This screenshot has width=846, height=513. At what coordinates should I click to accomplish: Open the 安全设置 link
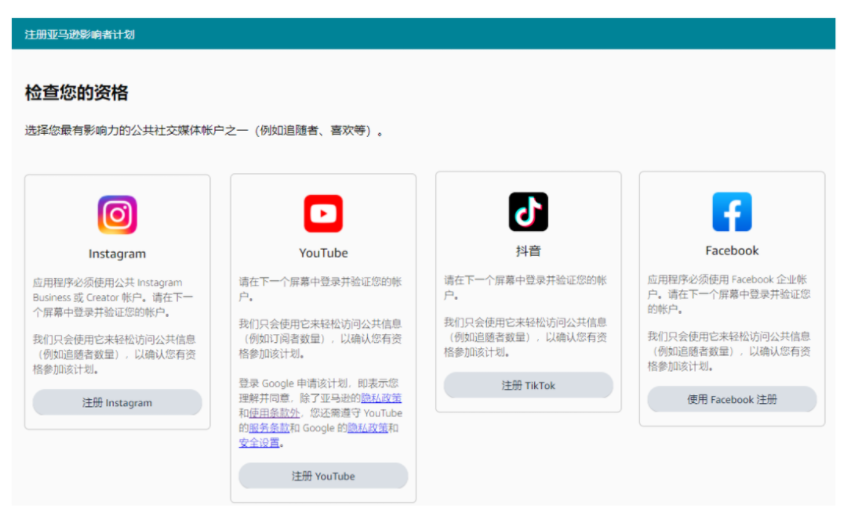[259, 443]
